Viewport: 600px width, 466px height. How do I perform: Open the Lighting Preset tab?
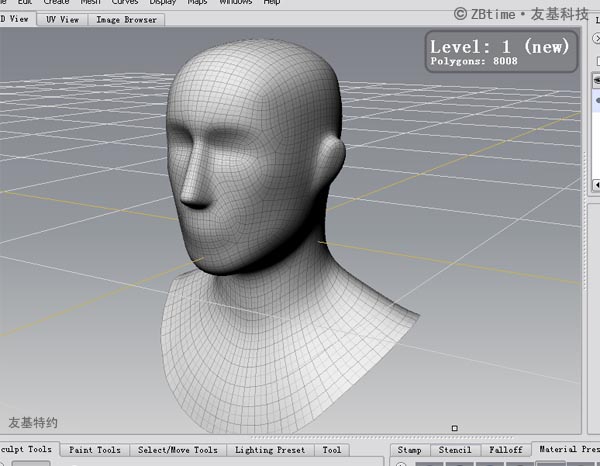[x=270, y=450]
